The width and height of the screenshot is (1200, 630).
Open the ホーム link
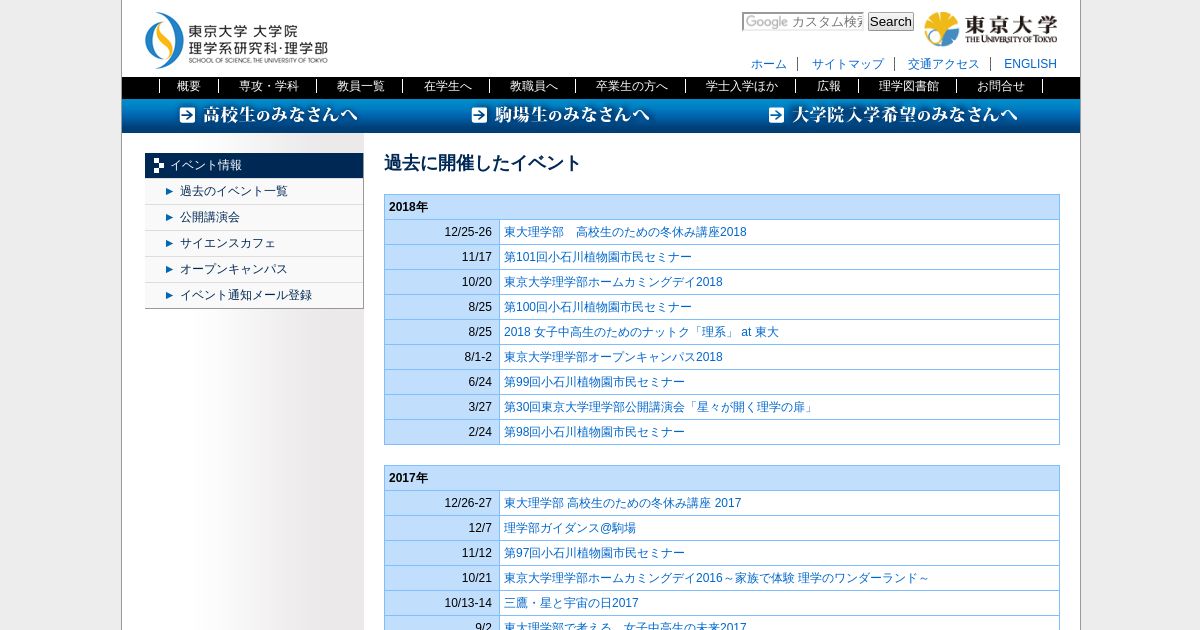[769, 64]
